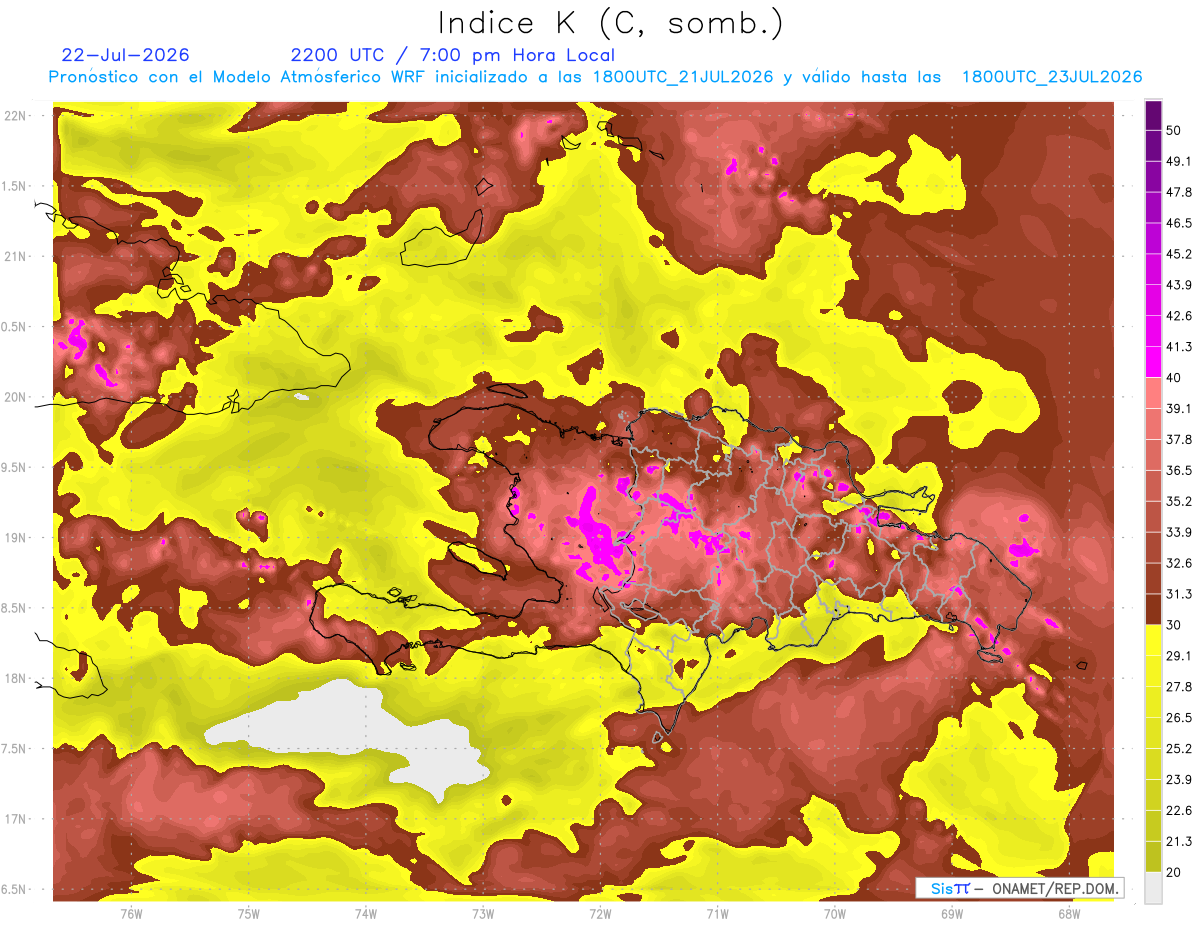Click the colorbar value '39.1'

pos(1179,408)
